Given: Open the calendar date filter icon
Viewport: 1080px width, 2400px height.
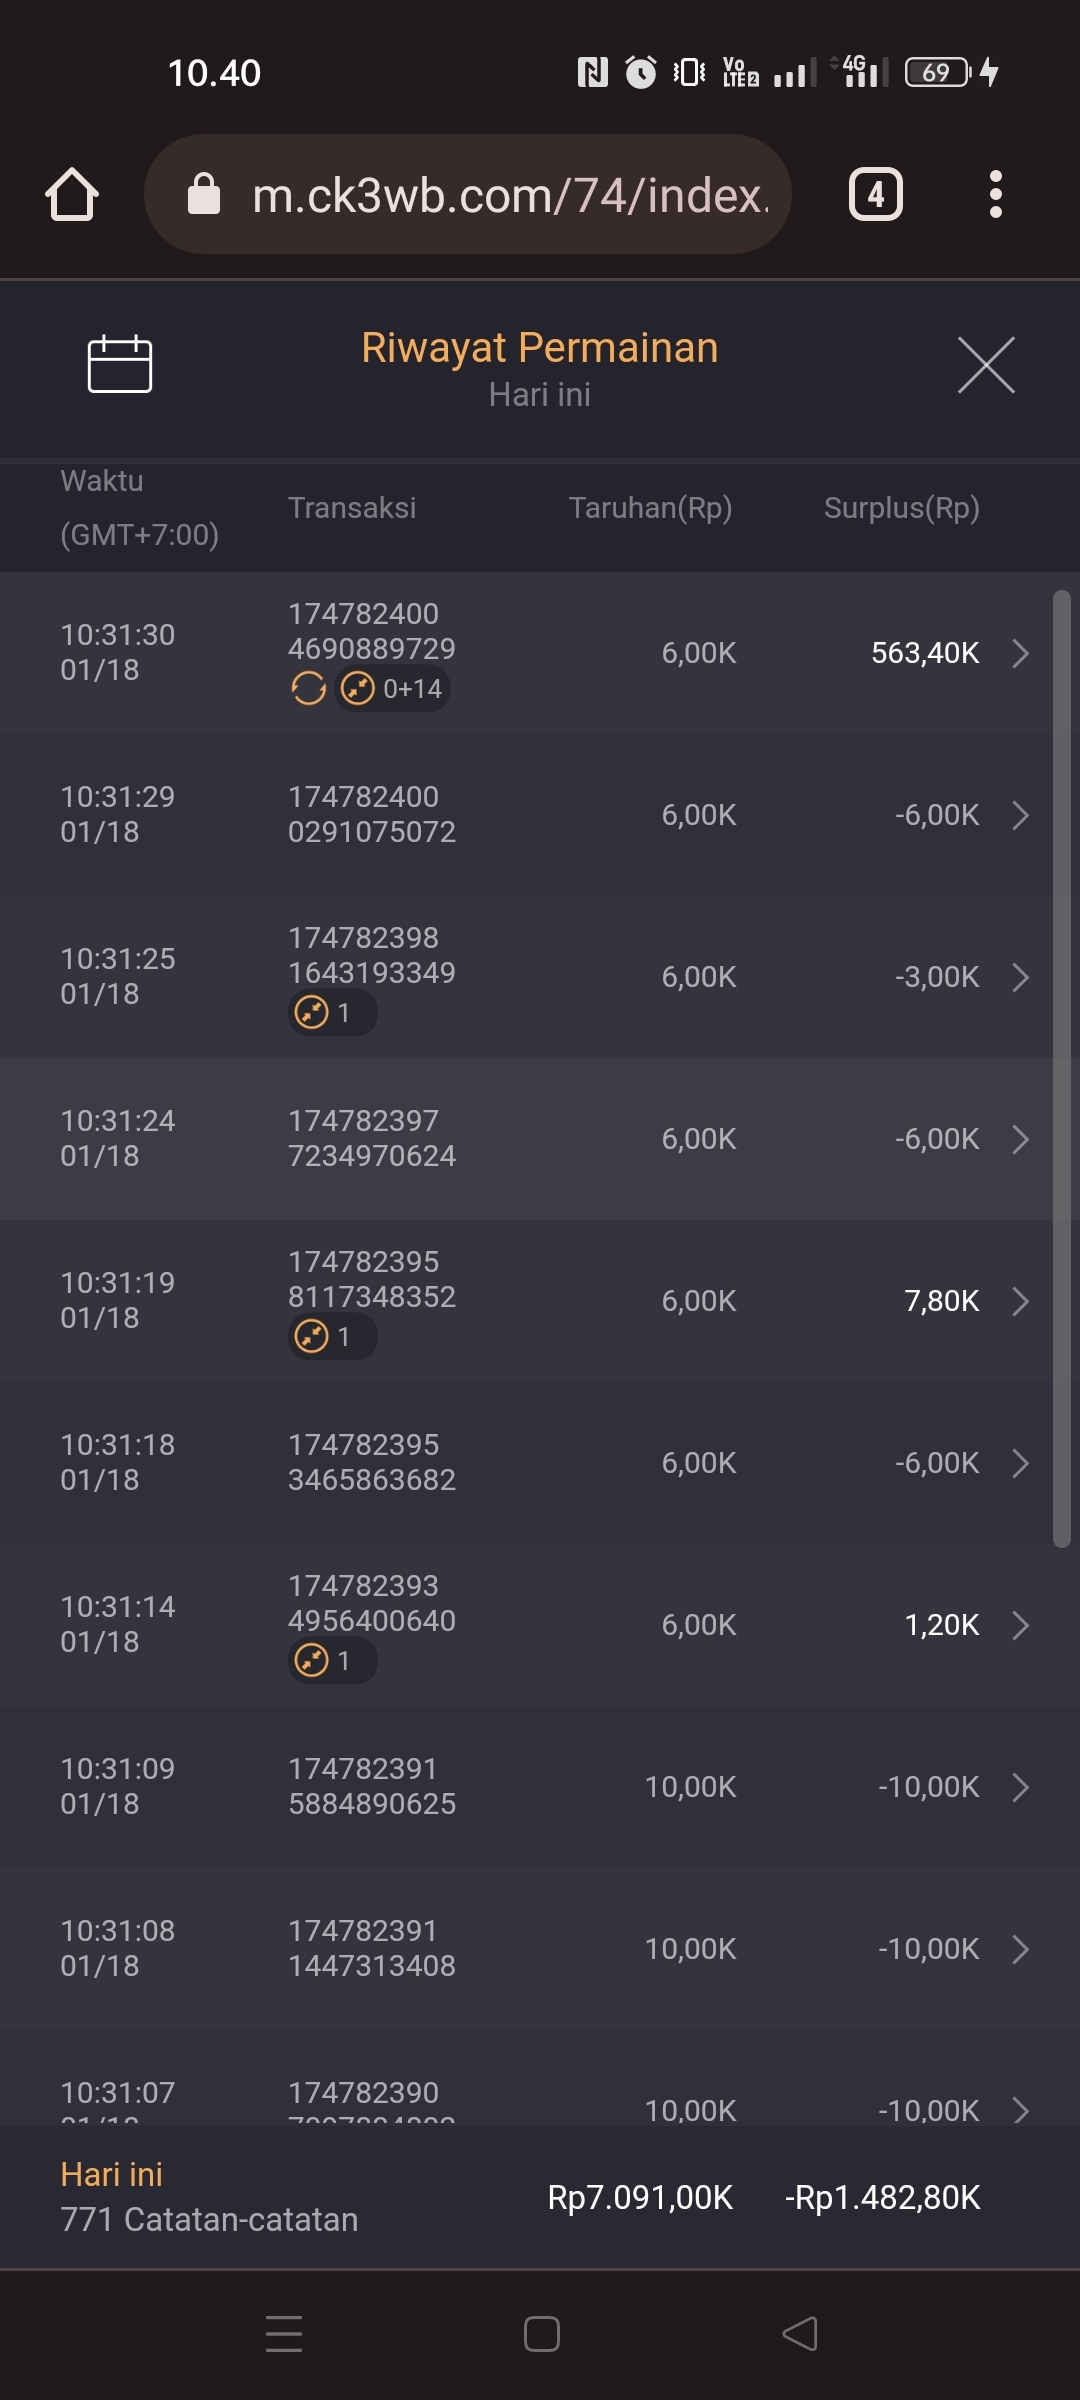Looking at the screenshot, I should click(x=120, y=364).
